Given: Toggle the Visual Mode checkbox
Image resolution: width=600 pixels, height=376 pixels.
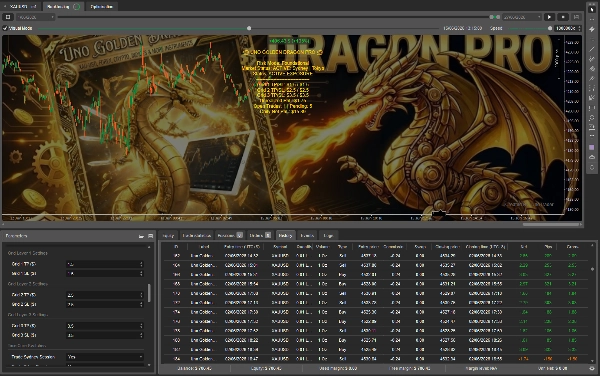Looking at the screenshot, I should [x=5, y=28].
